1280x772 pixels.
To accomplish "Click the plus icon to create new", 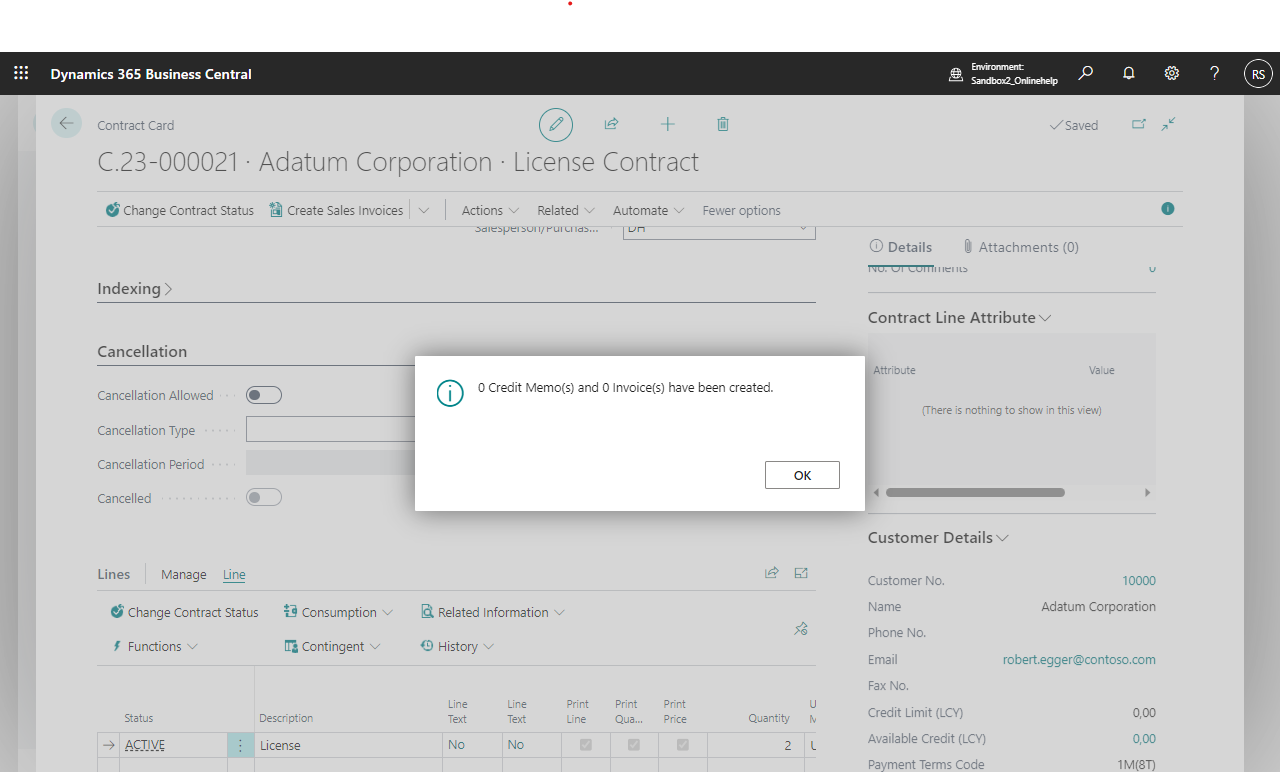I will [667, 125].
